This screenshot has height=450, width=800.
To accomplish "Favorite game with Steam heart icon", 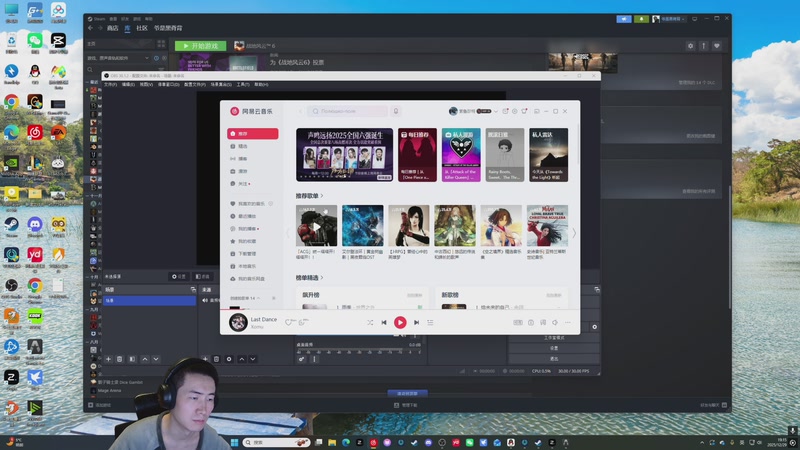I will [717, 46].
